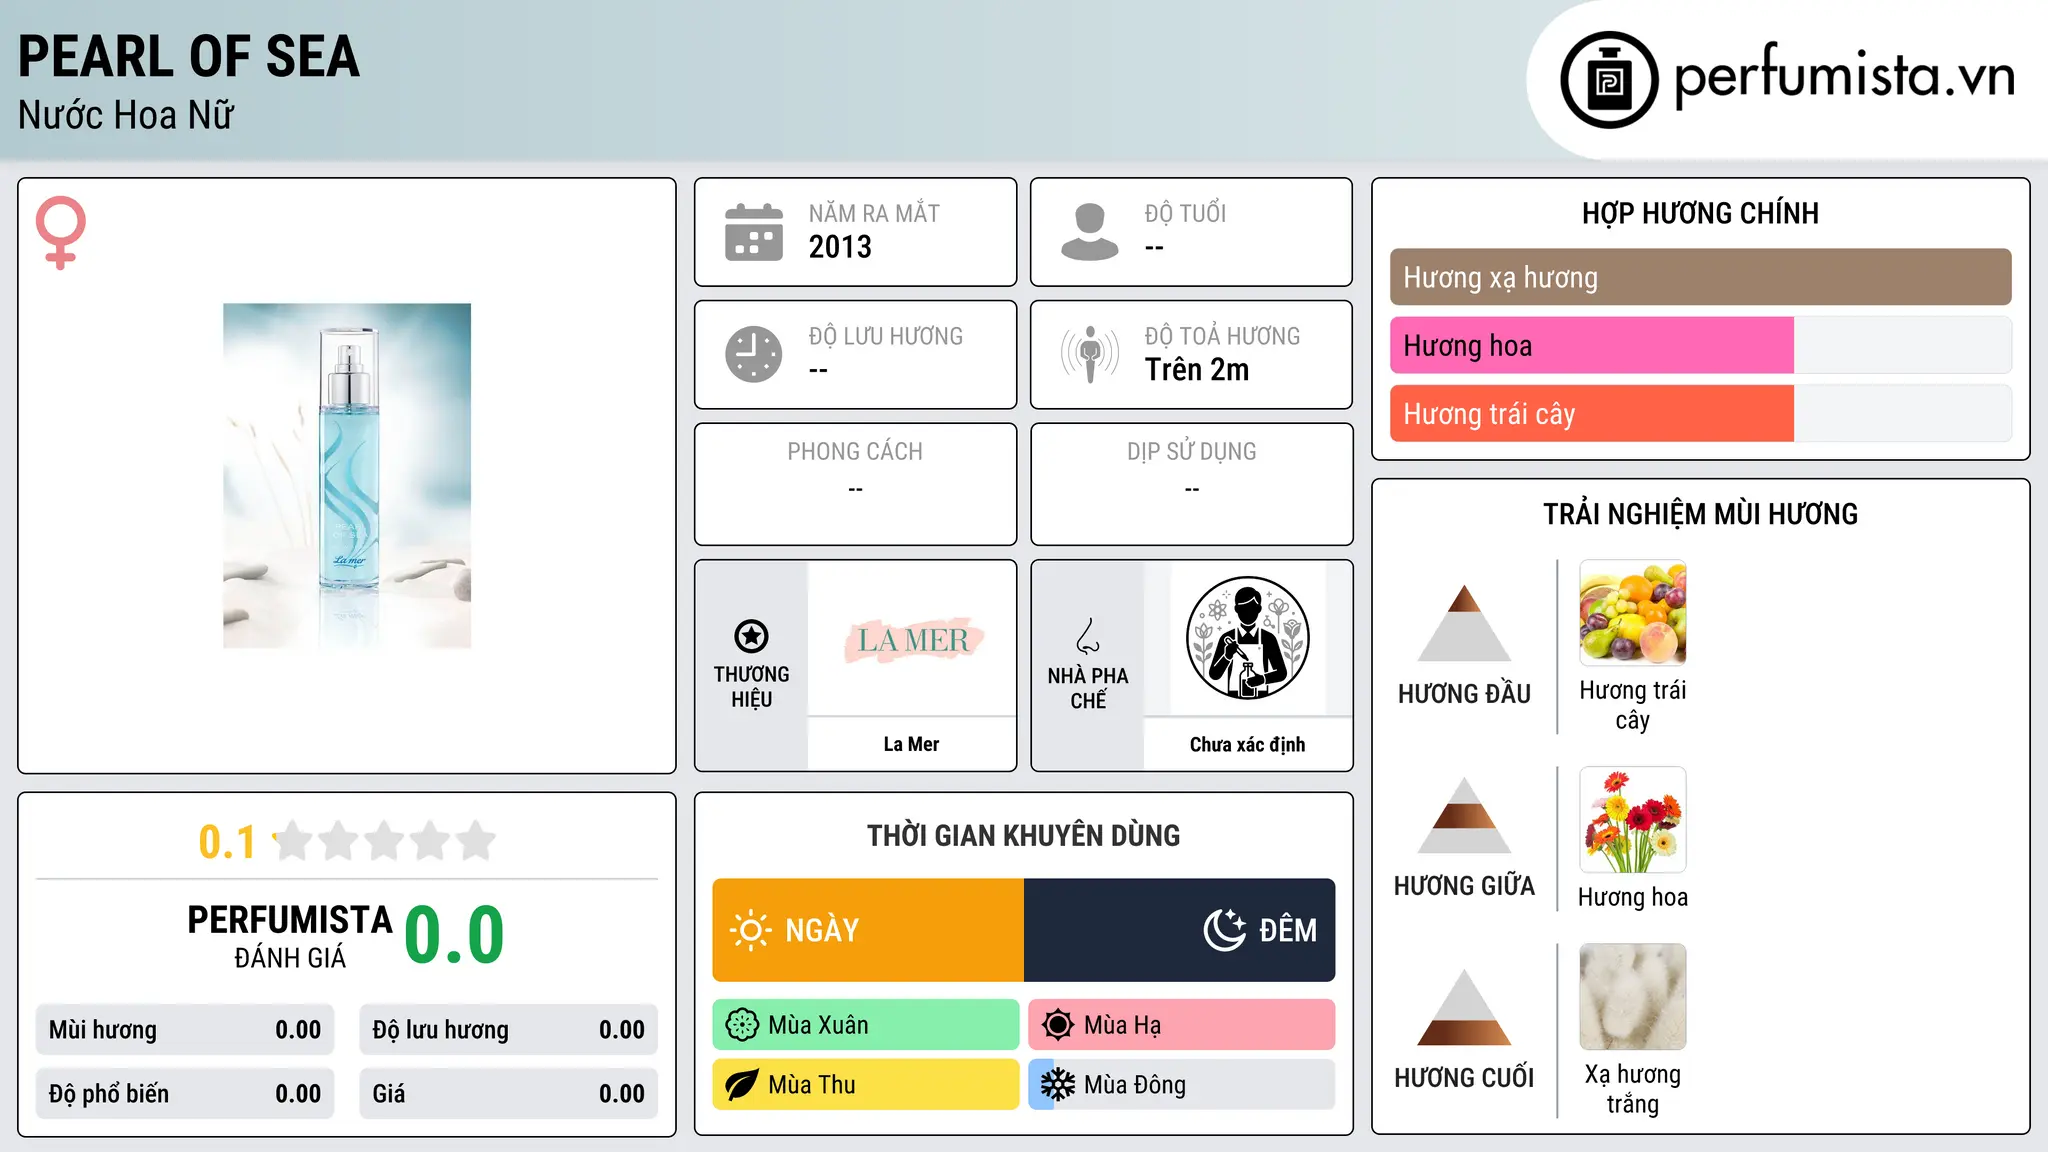Go to perfumista.vn site name
Viewport: 2048px width, 1152px height.
[x=1845, y=76]
